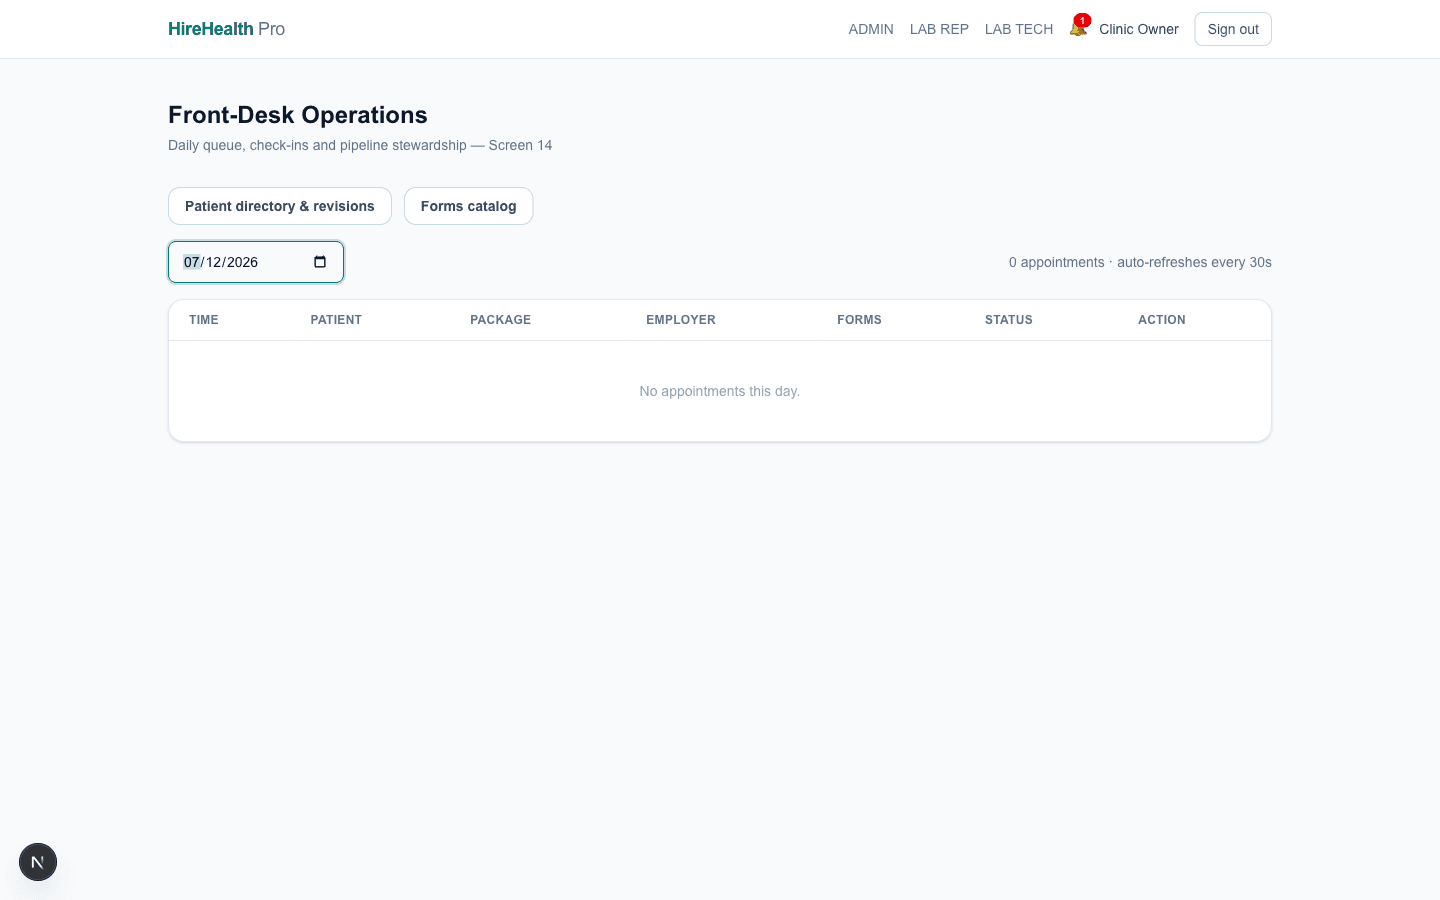
Task: Click the FORMS column header
Action: click(860, 320)
